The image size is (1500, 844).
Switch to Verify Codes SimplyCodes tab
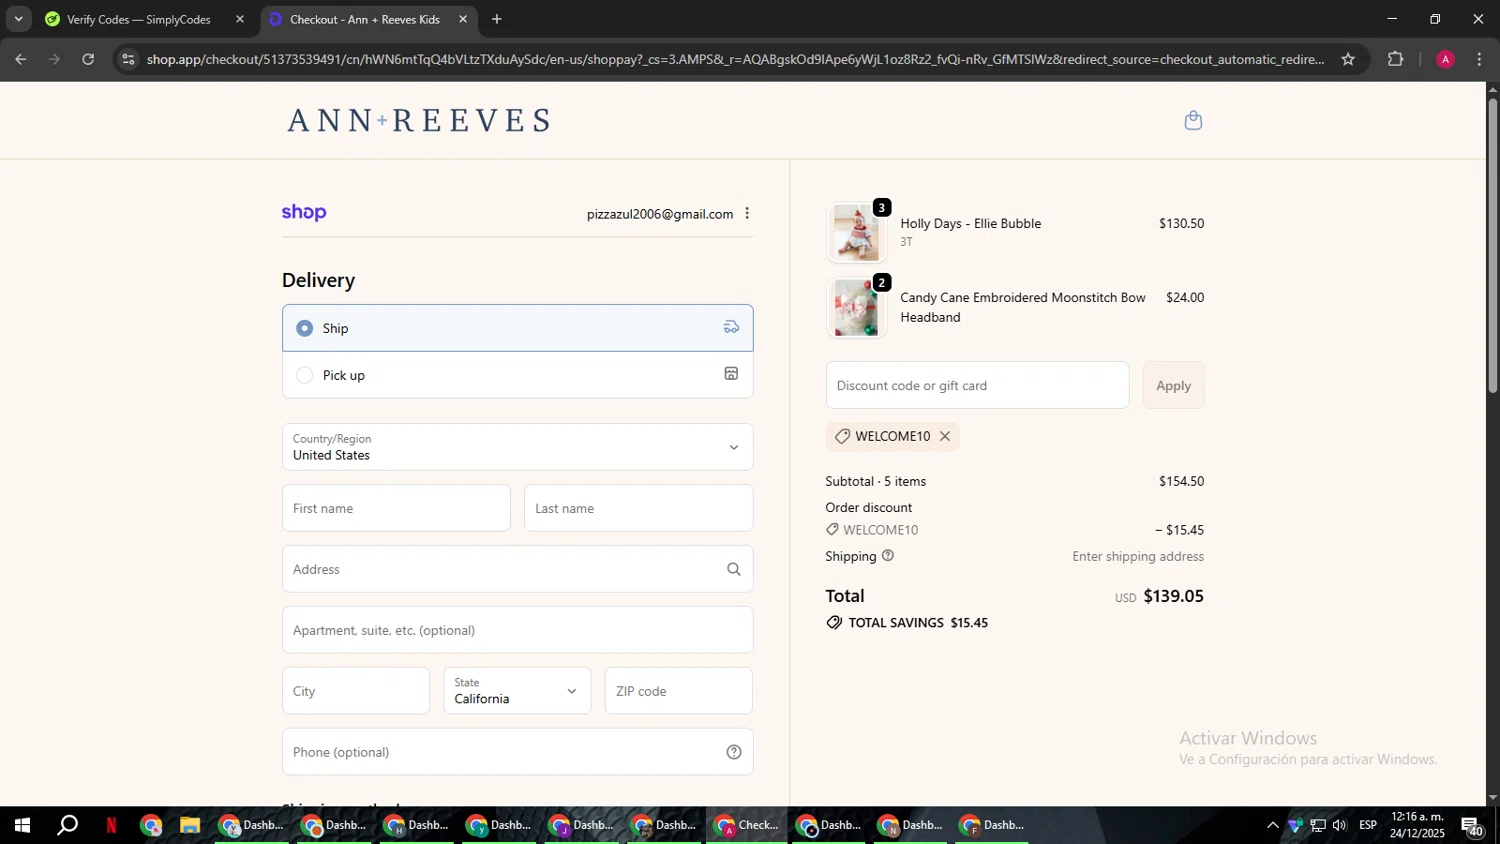point(144,19)
